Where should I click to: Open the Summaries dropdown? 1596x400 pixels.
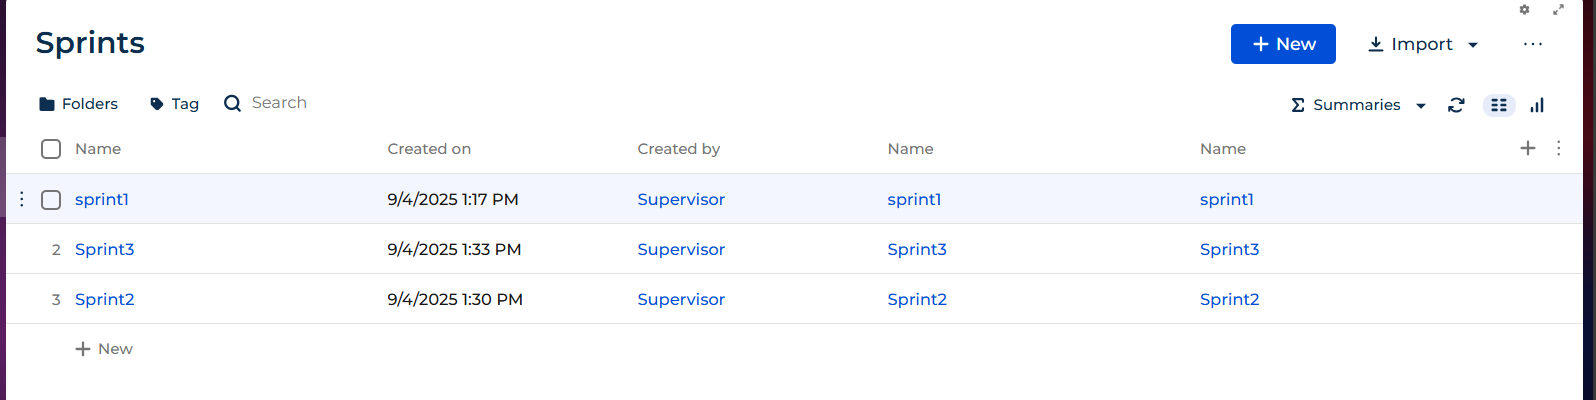(1358, 105)
